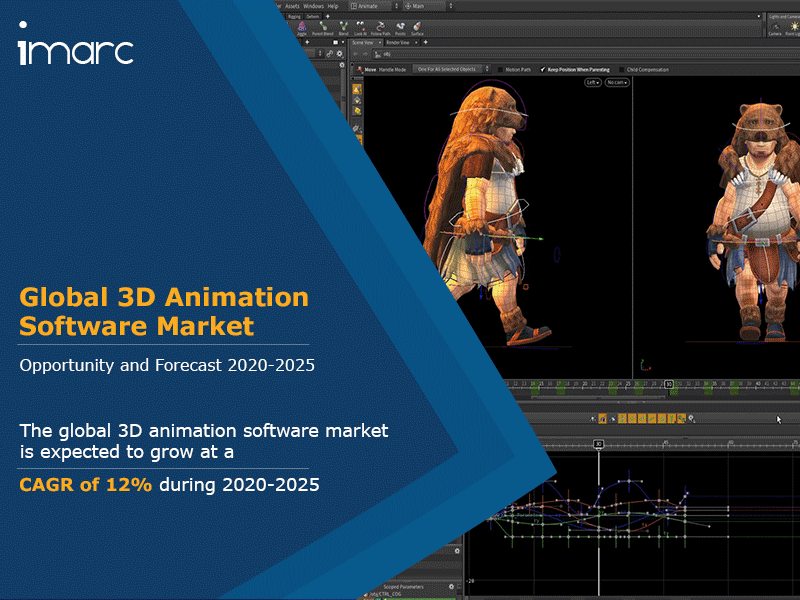Expand the One For All Selected Objects dropdown
The image size is (800, 600).
(450, 70)
